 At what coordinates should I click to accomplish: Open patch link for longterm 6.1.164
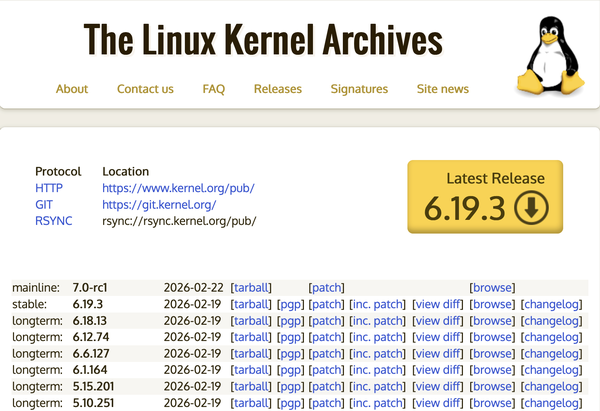point(326,370)
